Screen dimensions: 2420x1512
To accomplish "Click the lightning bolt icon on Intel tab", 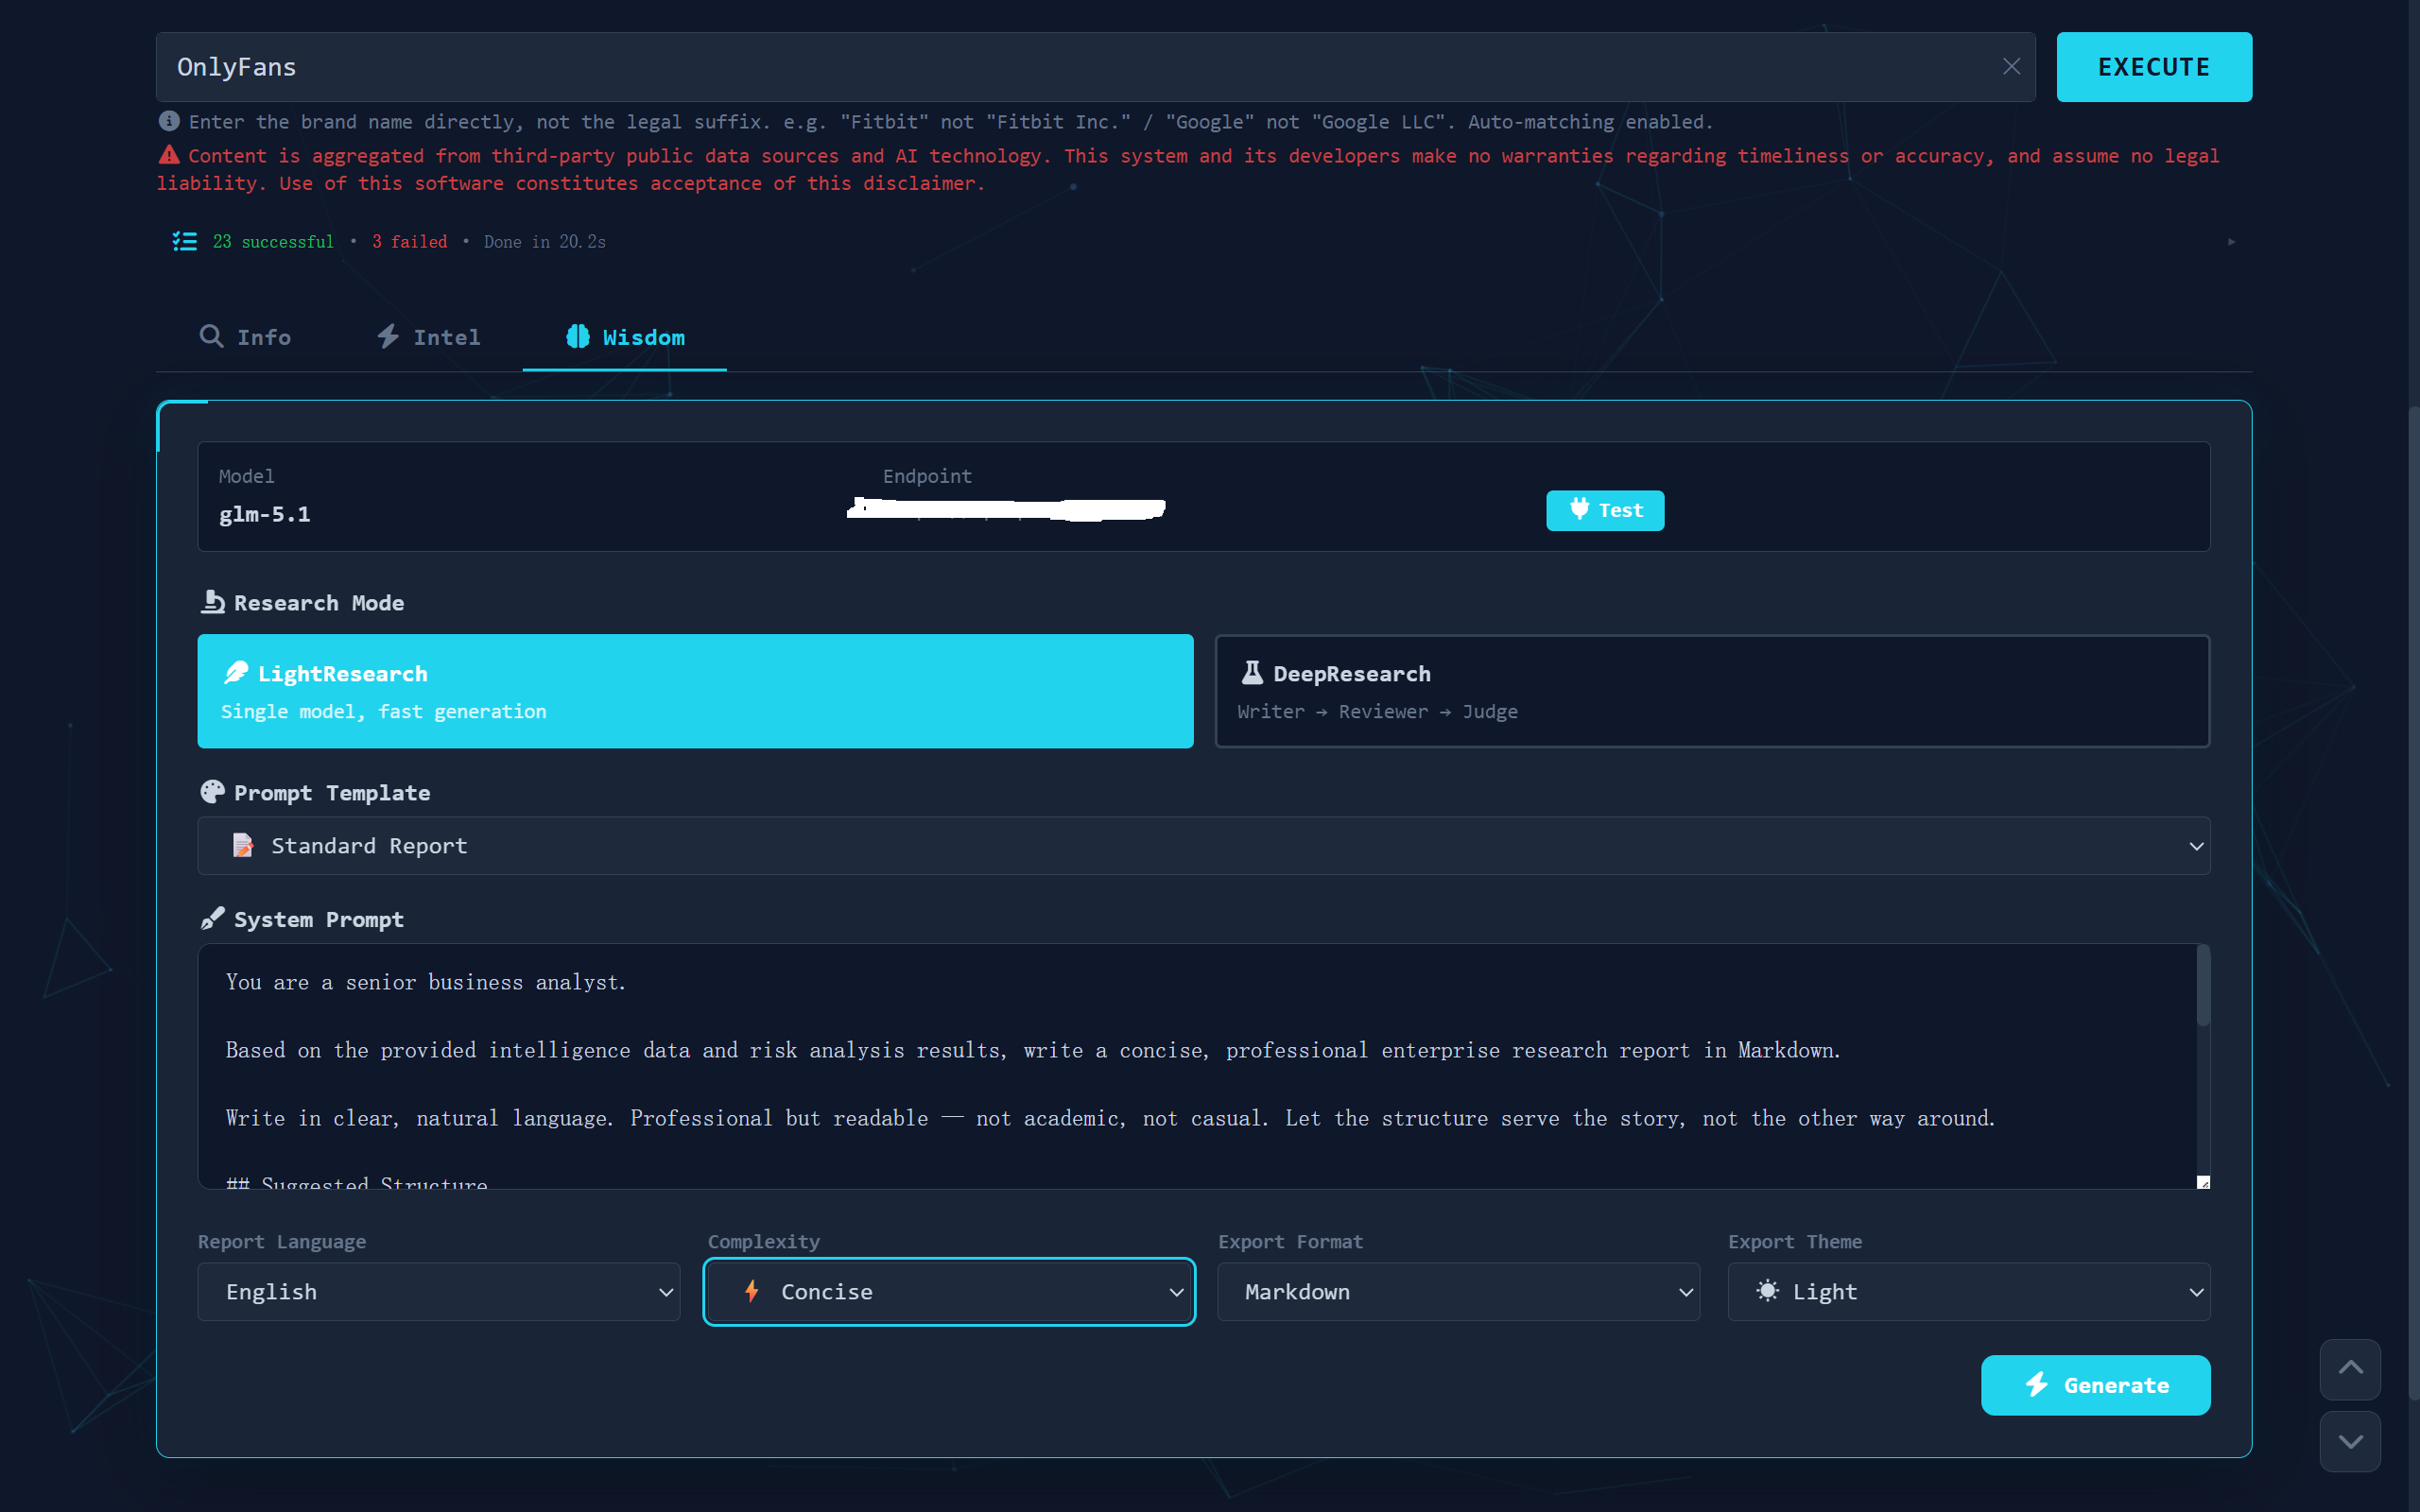I will pyautogui.click(x=388, y=336).
